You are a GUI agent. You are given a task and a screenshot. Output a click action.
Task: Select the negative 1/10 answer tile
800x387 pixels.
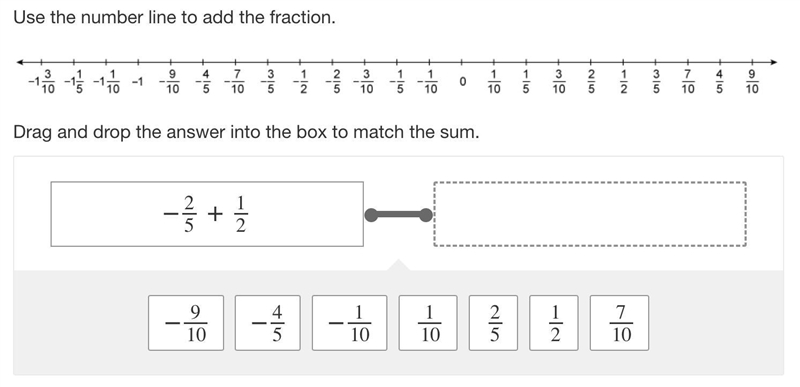coord(349,323)
